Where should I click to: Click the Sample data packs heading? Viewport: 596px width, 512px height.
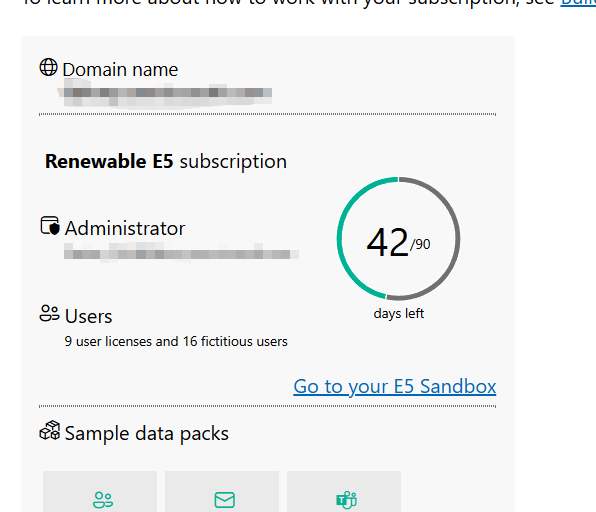147,434
